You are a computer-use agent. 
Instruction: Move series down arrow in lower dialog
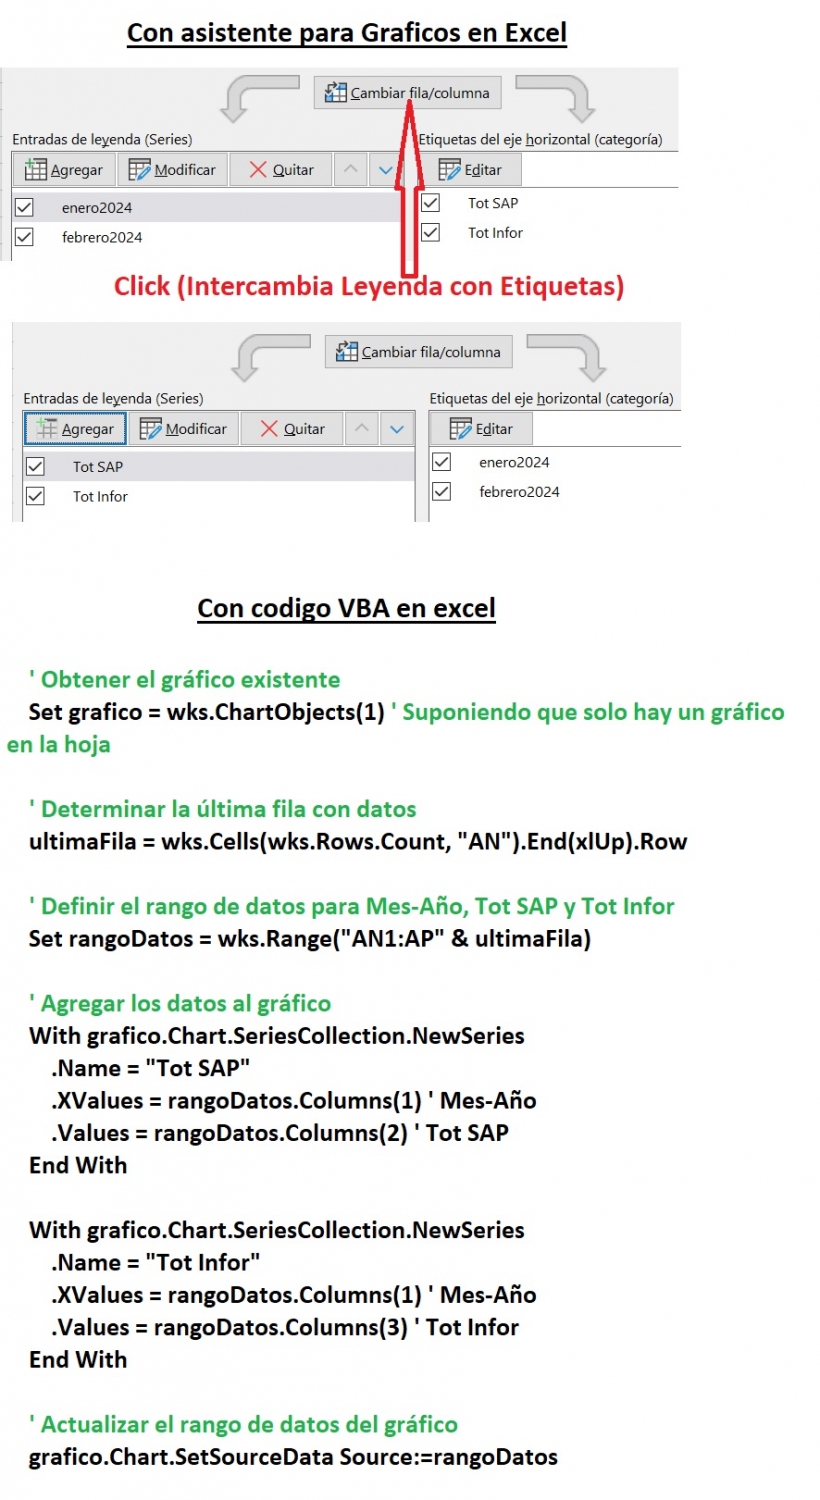coord(397,429)
